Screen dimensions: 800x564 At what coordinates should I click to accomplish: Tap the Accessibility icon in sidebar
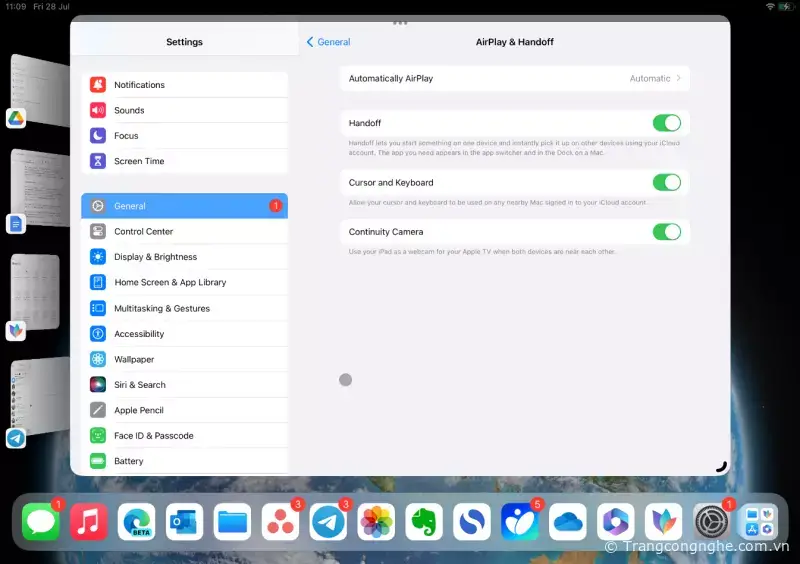tap(98, 334)
